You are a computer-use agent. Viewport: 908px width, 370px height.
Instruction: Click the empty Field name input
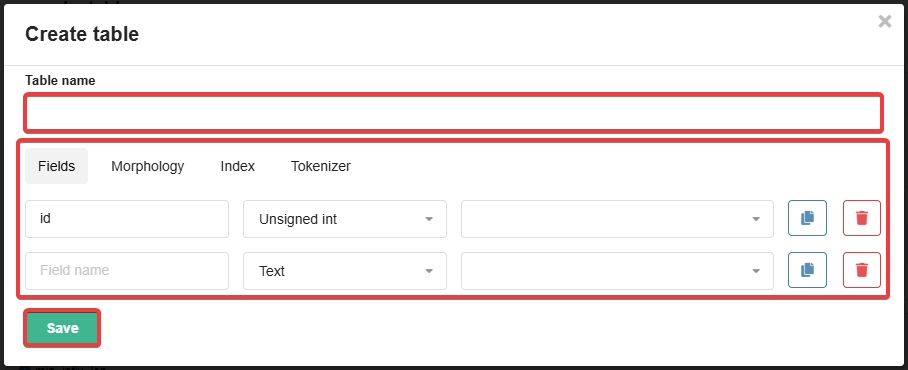[127, 271]
